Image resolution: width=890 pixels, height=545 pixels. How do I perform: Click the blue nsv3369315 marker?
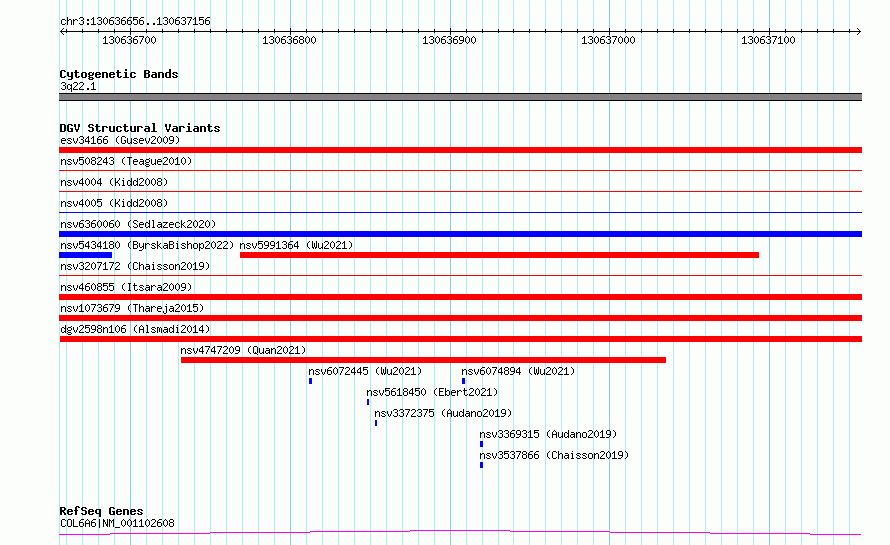[481, 444]
